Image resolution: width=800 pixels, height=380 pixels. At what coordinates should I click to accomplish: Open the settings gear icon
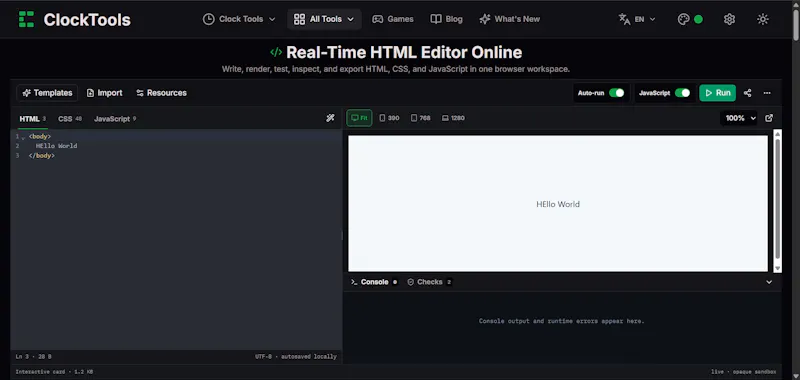tap(729, 19)
